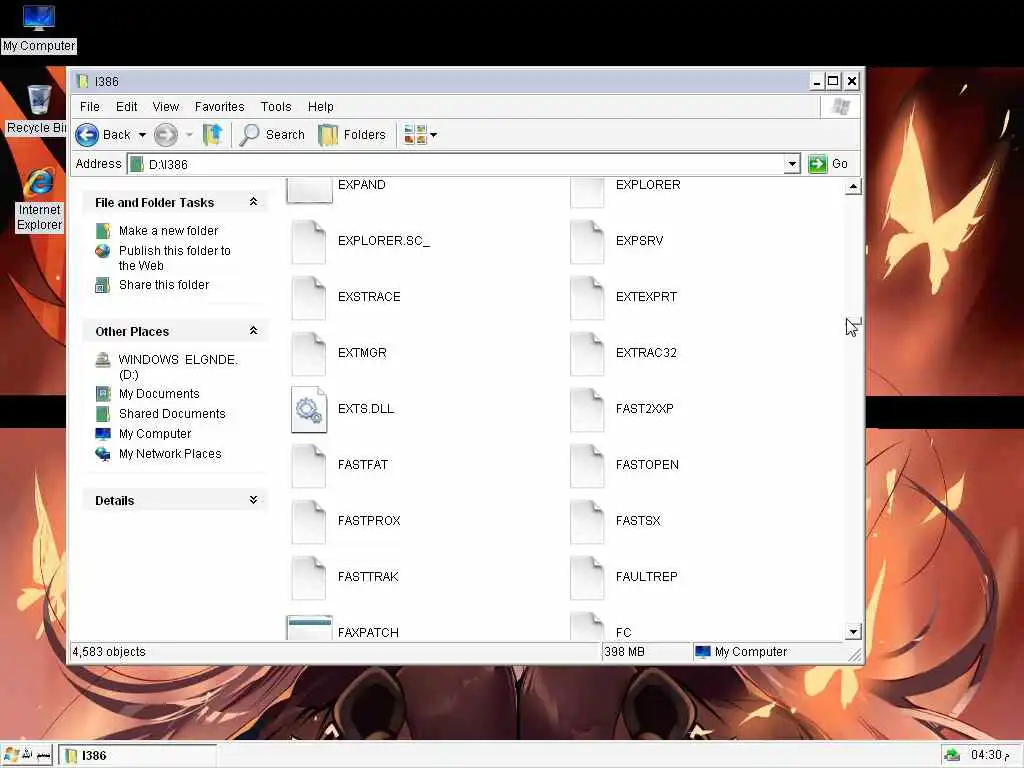Image resolution: width=1024 pixels, height=768 pixels.
Task: Open Shared Documents in Other Places
Action: (x=172, y=413)
